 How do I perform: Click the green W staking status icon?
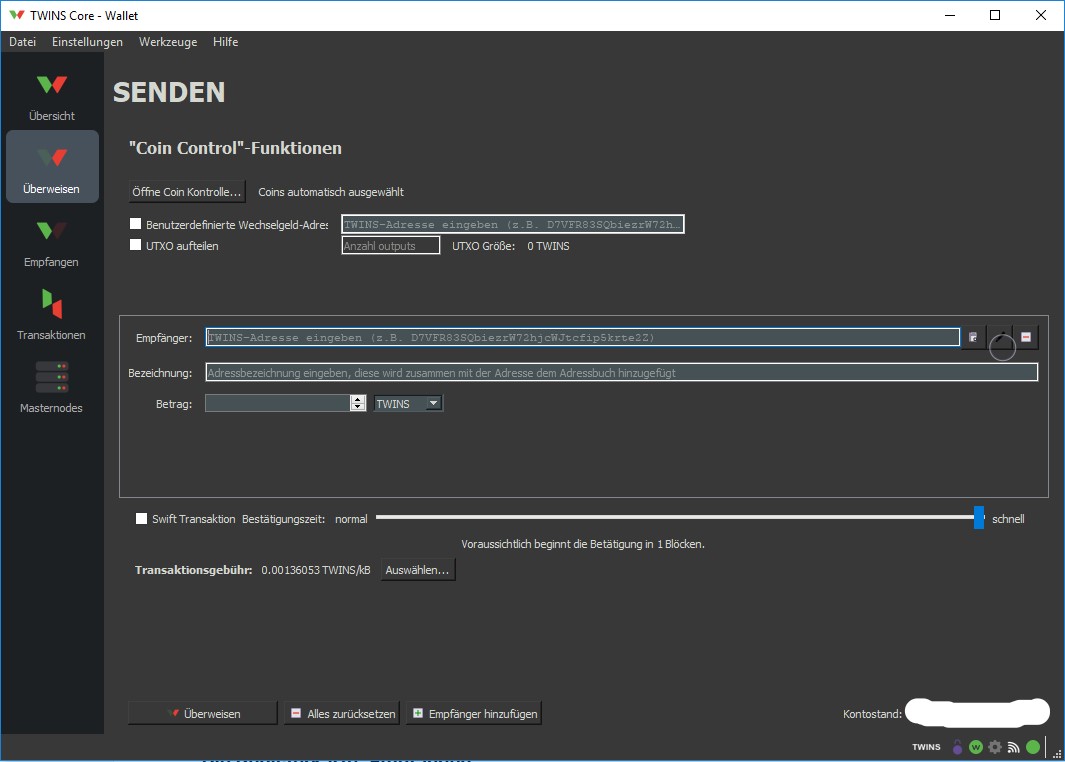[976, 747]
